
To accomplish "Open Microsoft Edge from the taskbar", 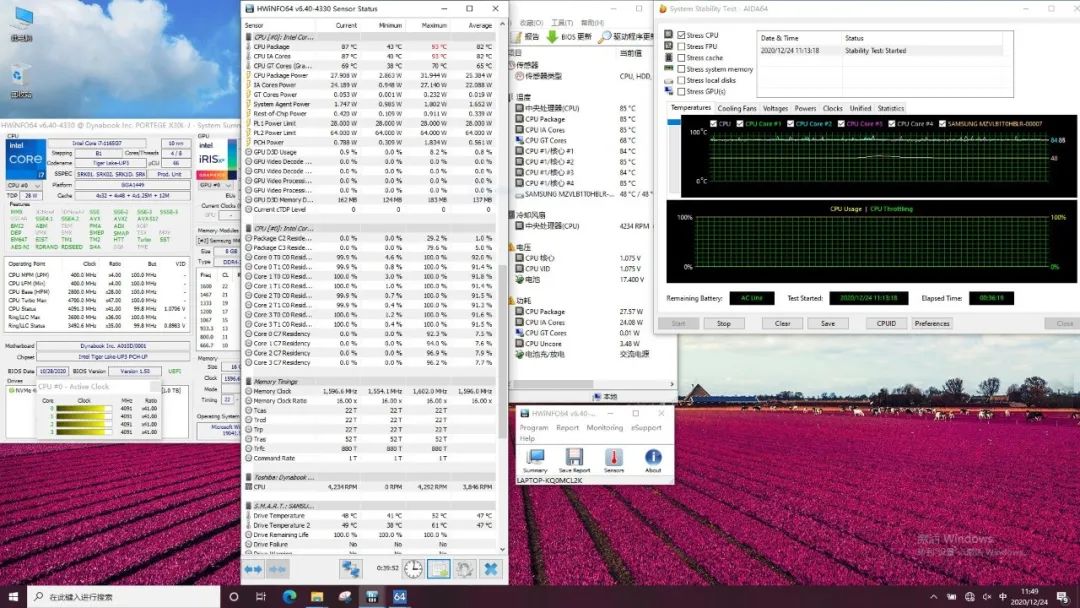I will coord(289,597).
